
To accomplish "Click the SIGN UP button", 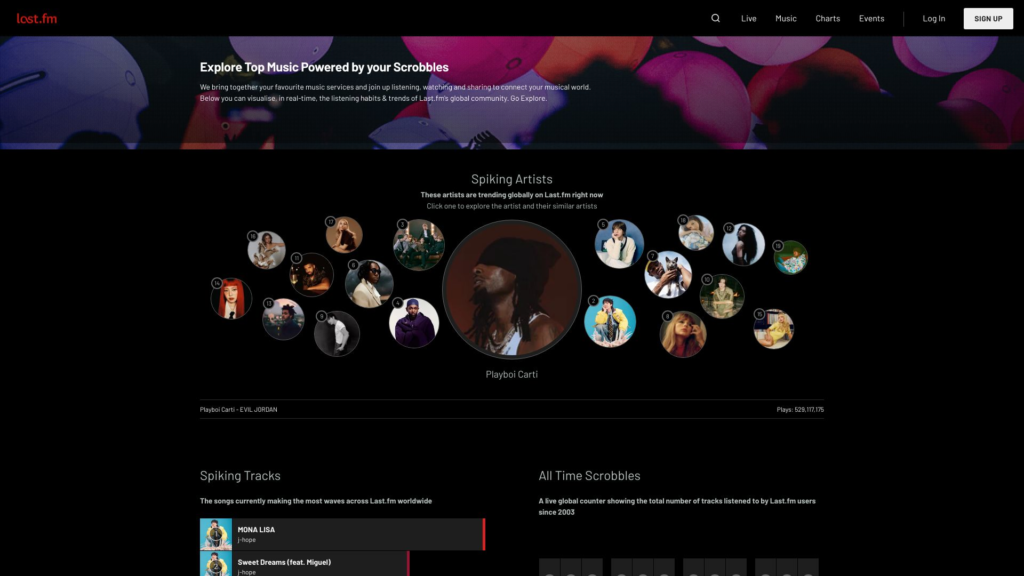I will pyautogui.click(x=988, y=18).
